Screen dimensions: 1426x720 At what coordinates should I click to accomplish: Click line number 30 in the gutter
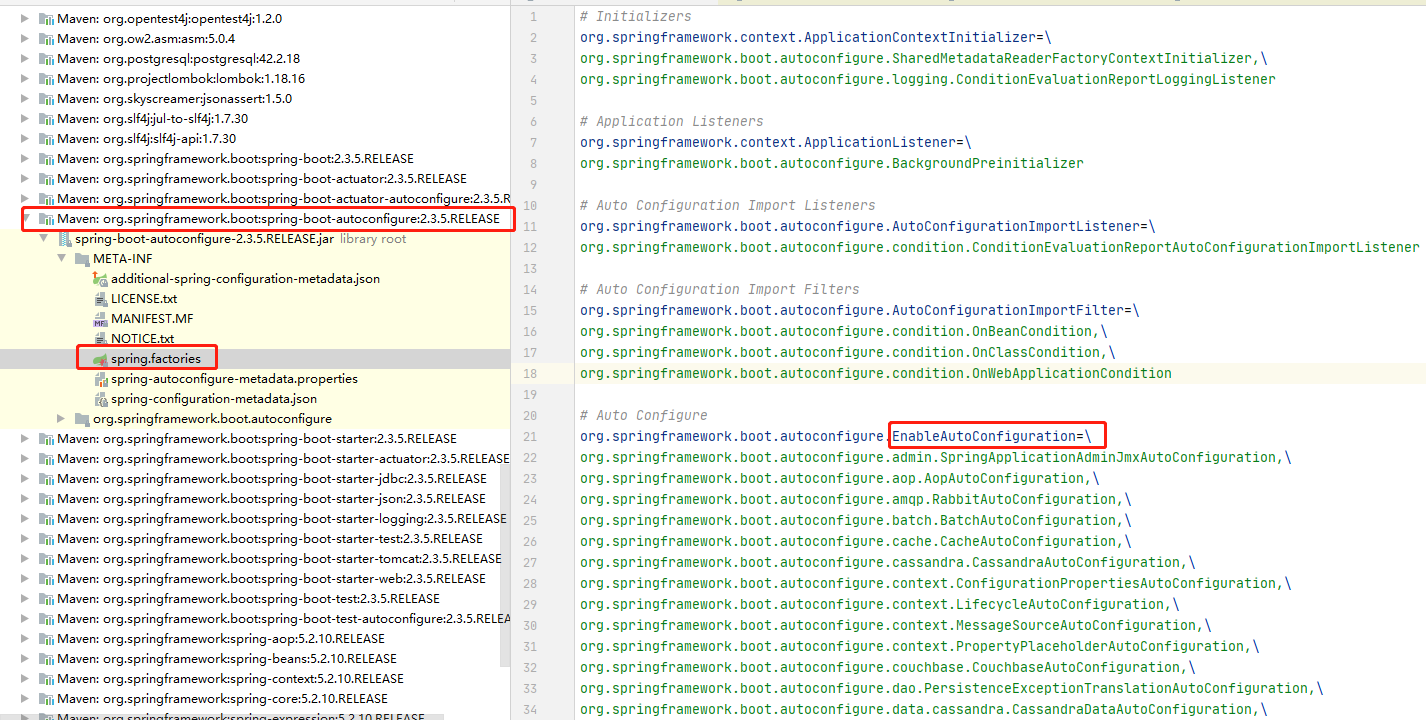point(530,625)
